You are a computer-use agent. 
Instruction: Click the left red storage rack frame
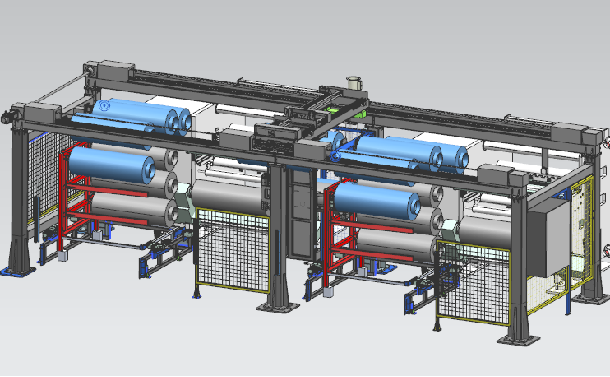(78, 202)
